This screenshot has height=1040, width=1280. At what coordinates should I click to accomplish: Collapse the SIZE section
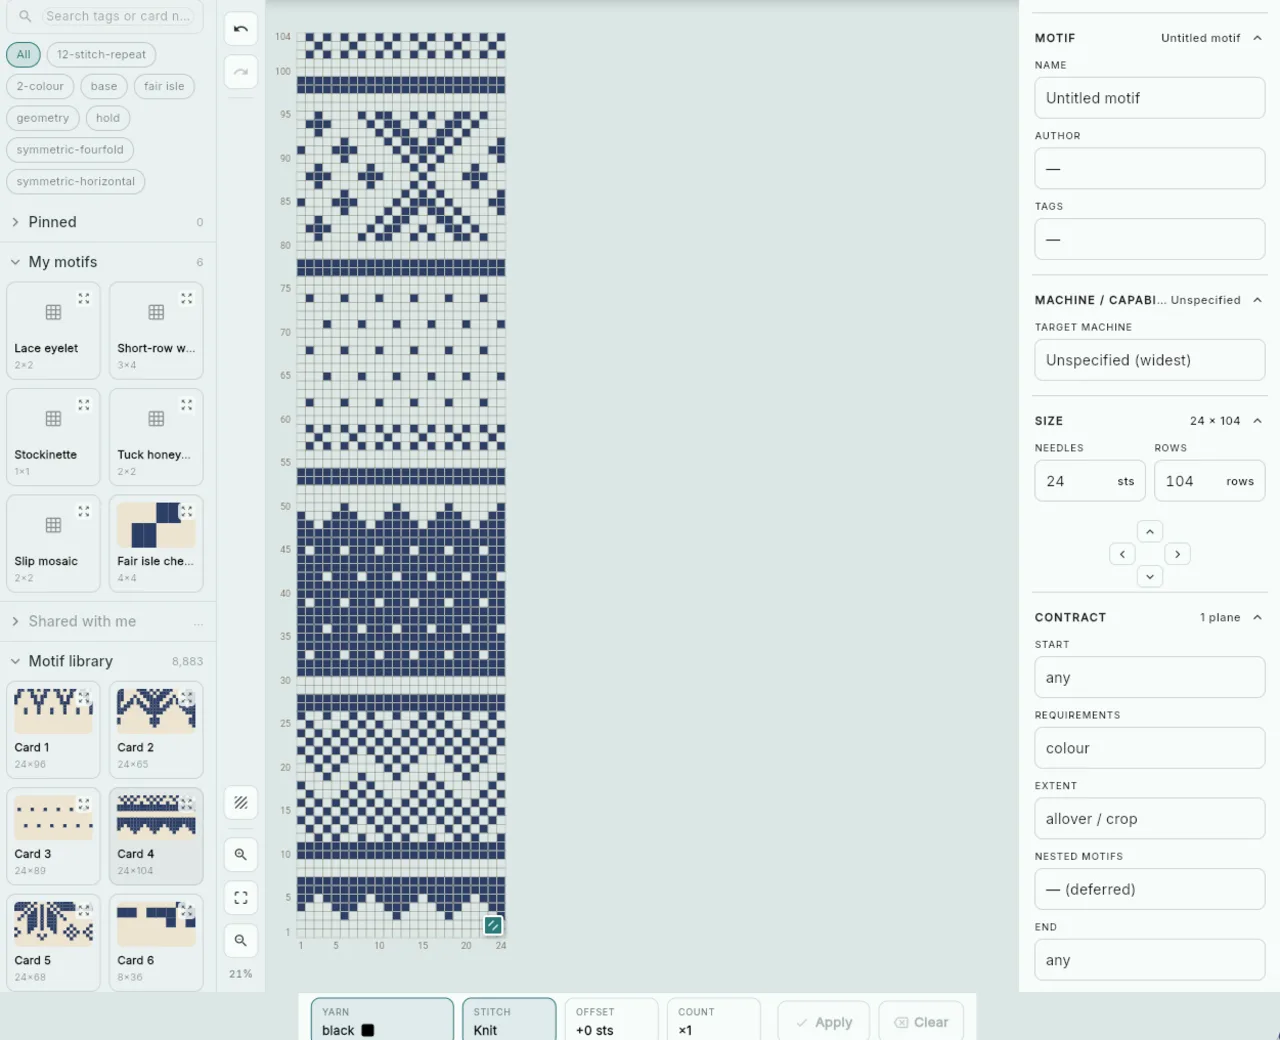[1257, 421]
